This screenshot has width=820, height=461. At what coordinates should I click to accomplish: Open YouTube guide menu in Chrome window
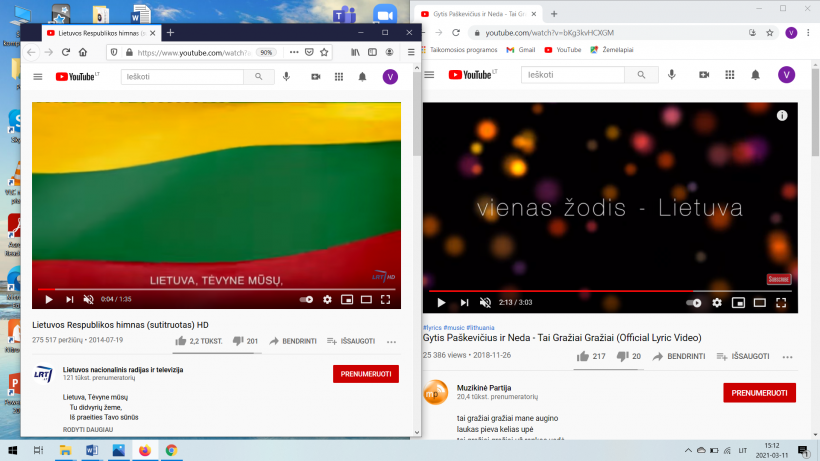(429, 75)
